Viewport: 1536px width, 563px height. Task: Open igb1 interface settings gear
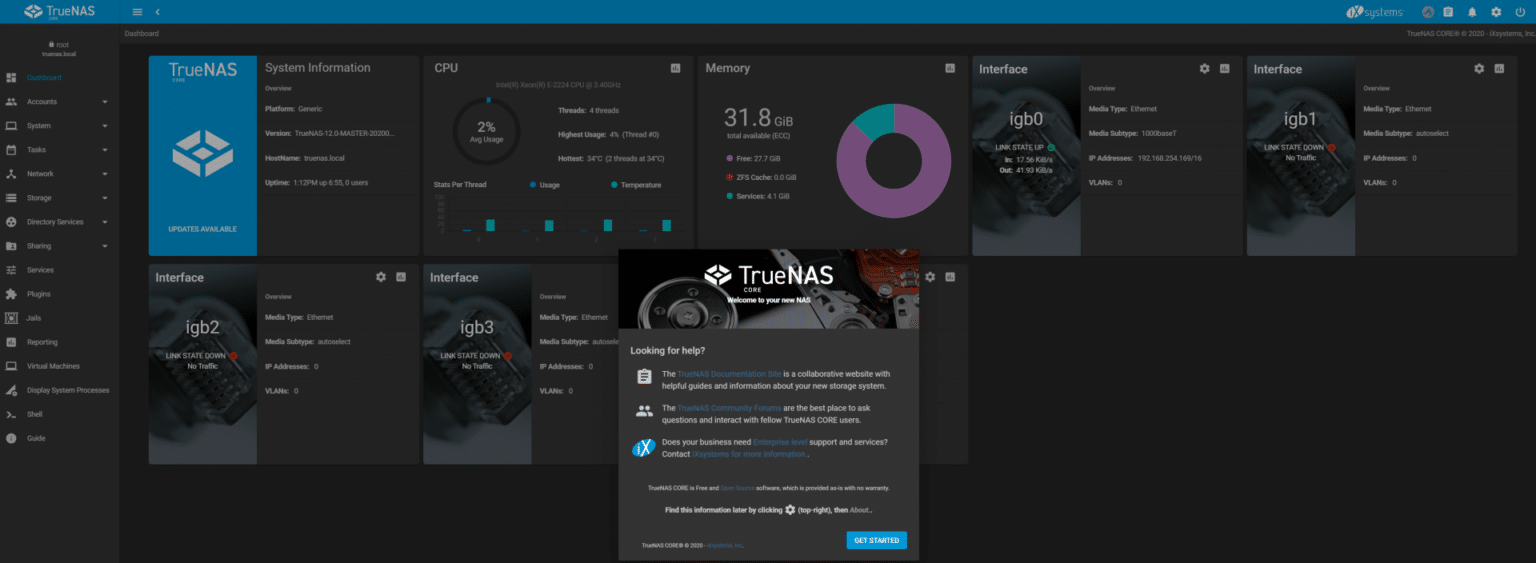(1479, 68)
